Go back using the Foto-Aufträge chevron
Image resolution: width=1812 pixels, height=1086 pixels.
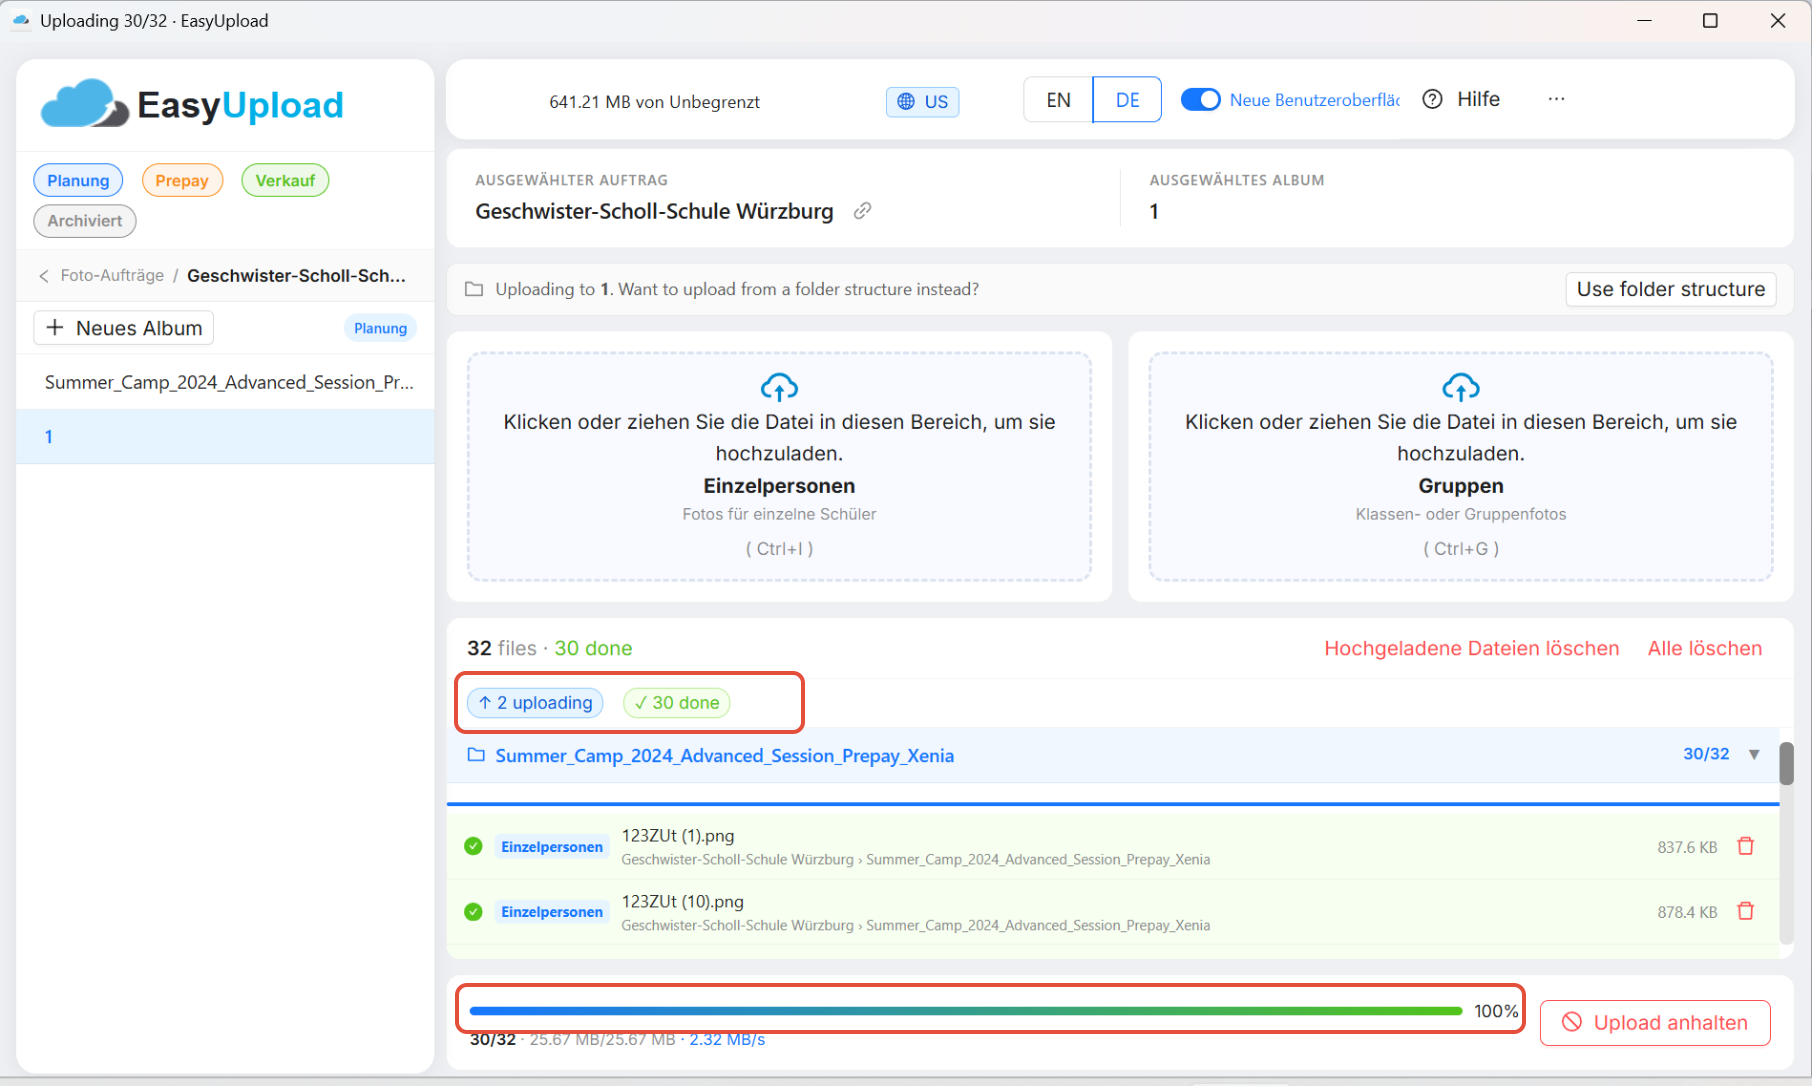coord(44,276)
